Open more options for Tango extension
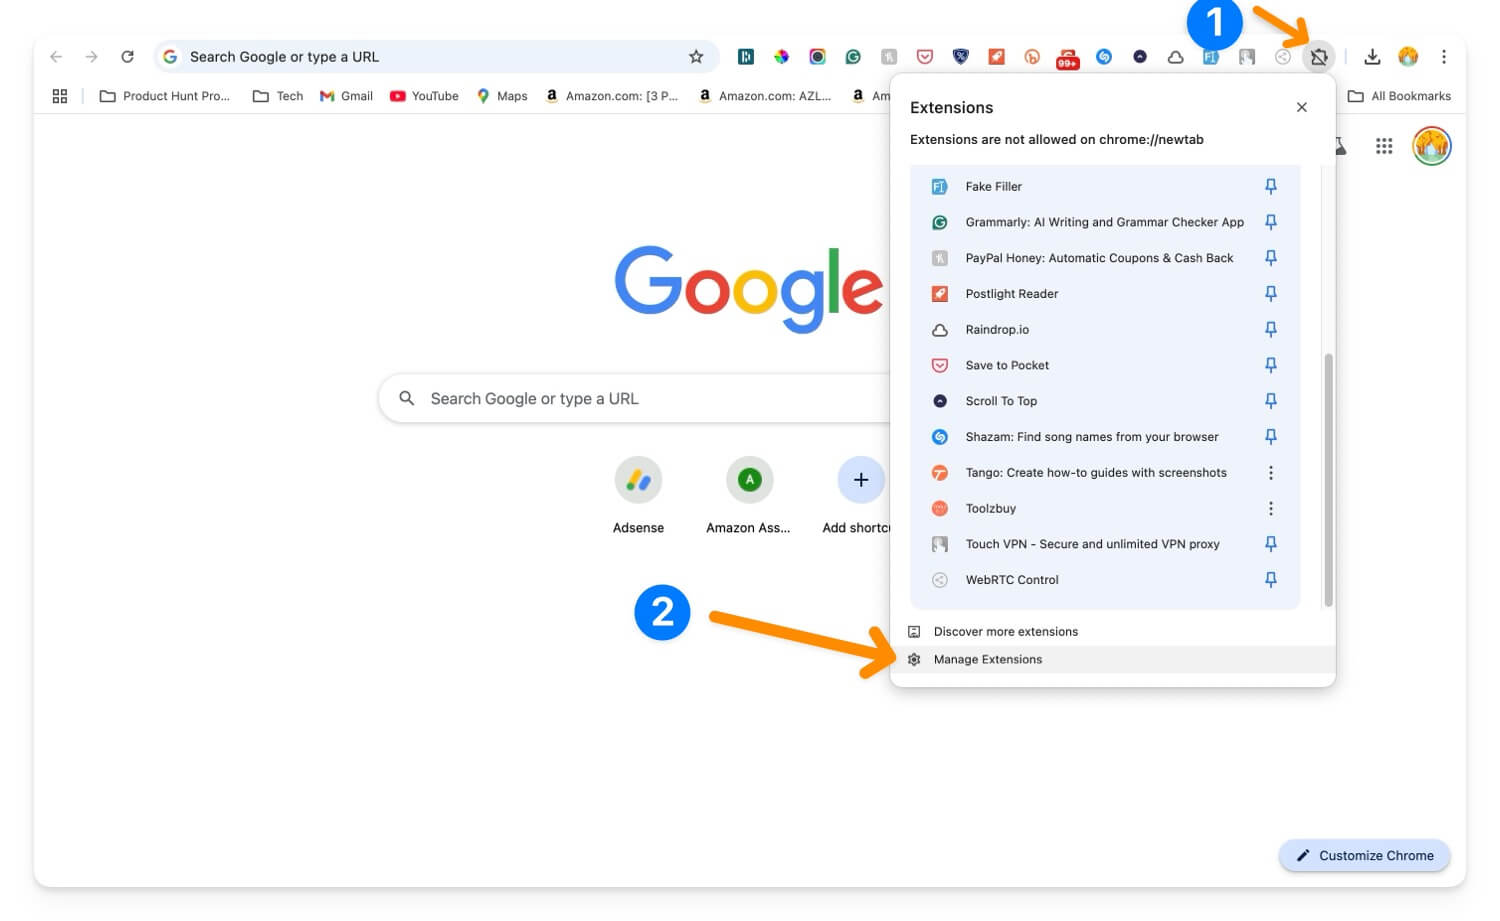The height and width of the screenshot is (921, 1500). 1271,473
